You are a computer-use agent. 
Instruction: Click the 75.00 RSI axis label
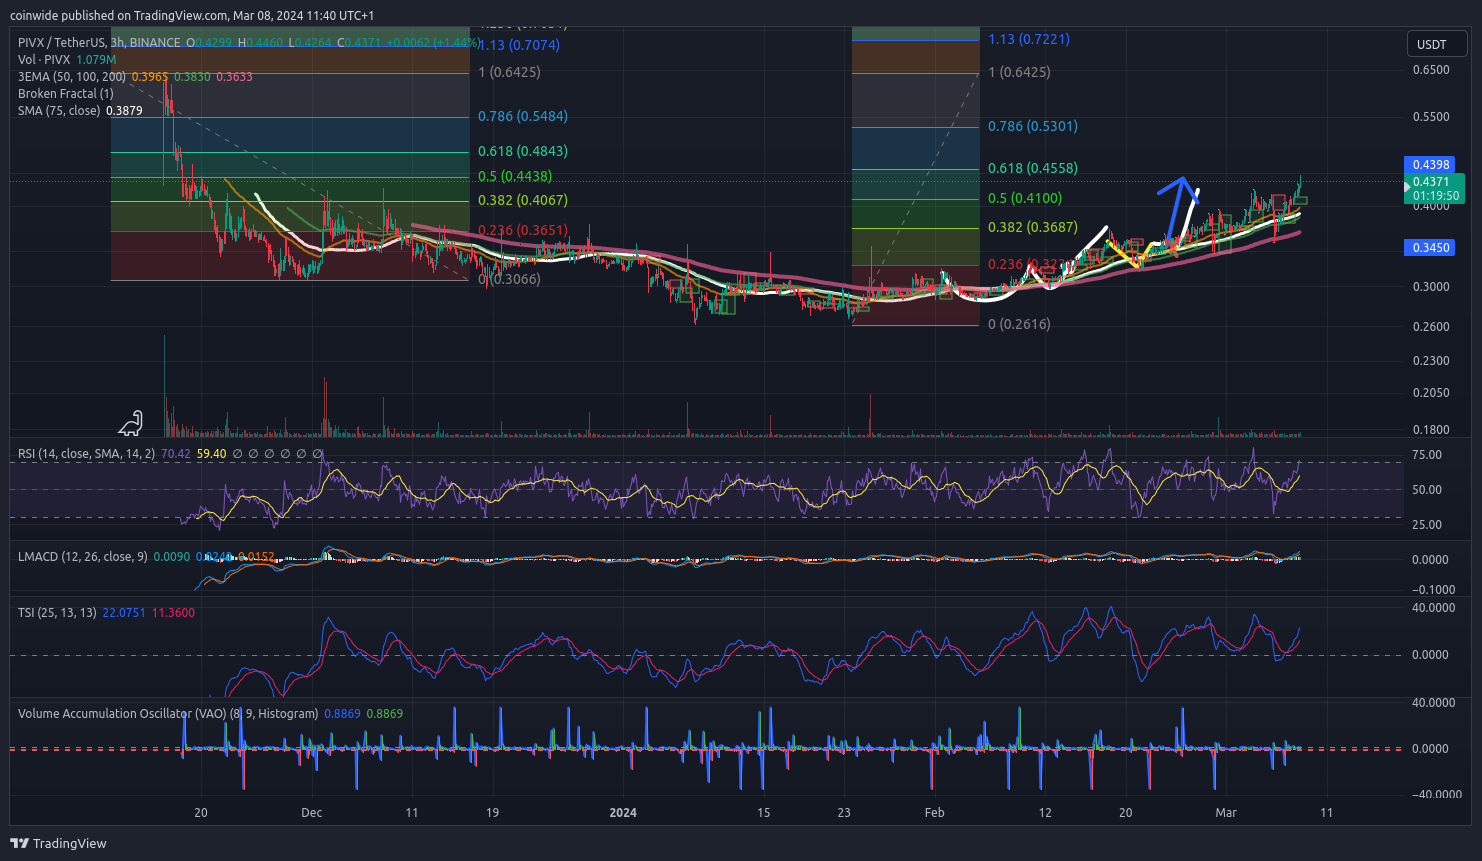tap(1427, 455)
